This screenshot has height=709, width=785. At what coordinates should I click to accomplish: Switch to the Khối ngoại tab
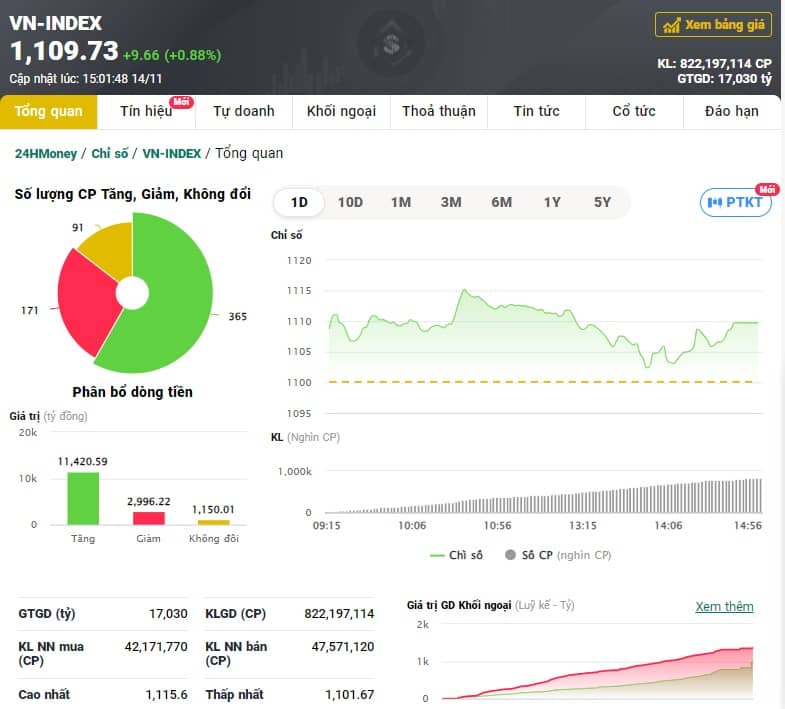341,111
